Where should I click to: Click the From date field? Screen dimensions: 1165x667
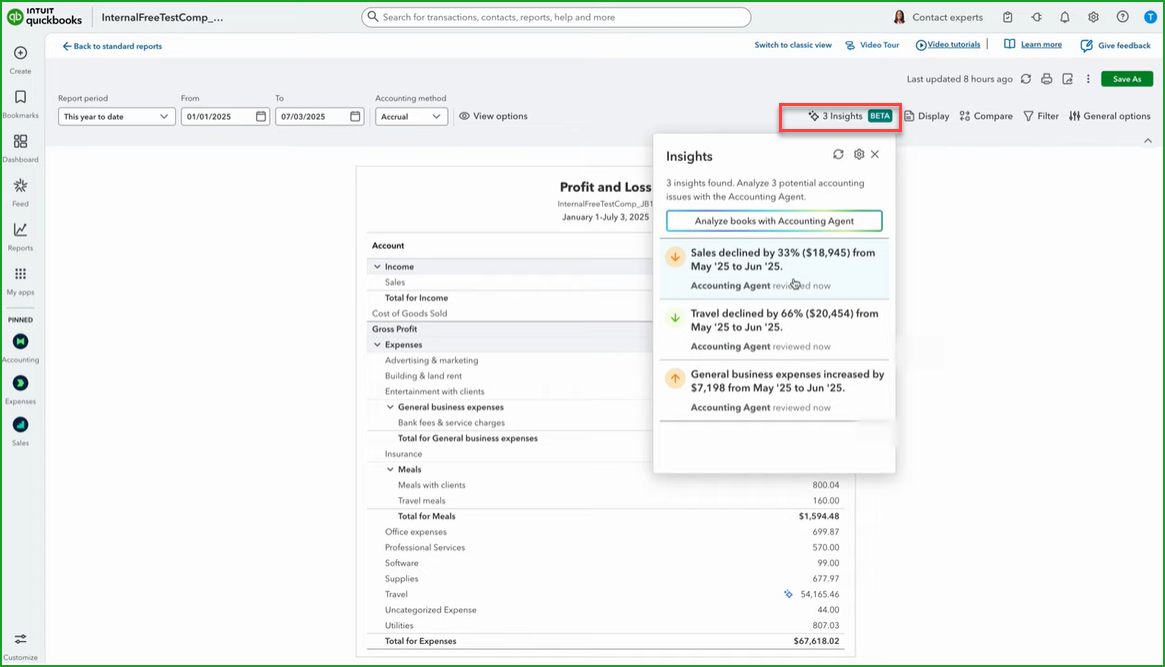pyautogui.click(x=225, y=117)
